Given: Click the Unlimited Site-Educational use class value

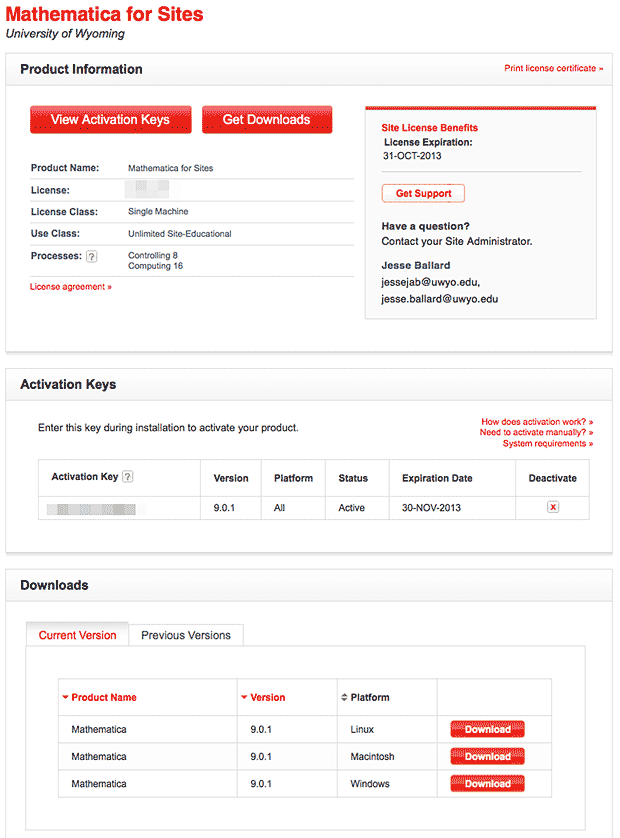Looking at the screenshot, I should (180, 234).
